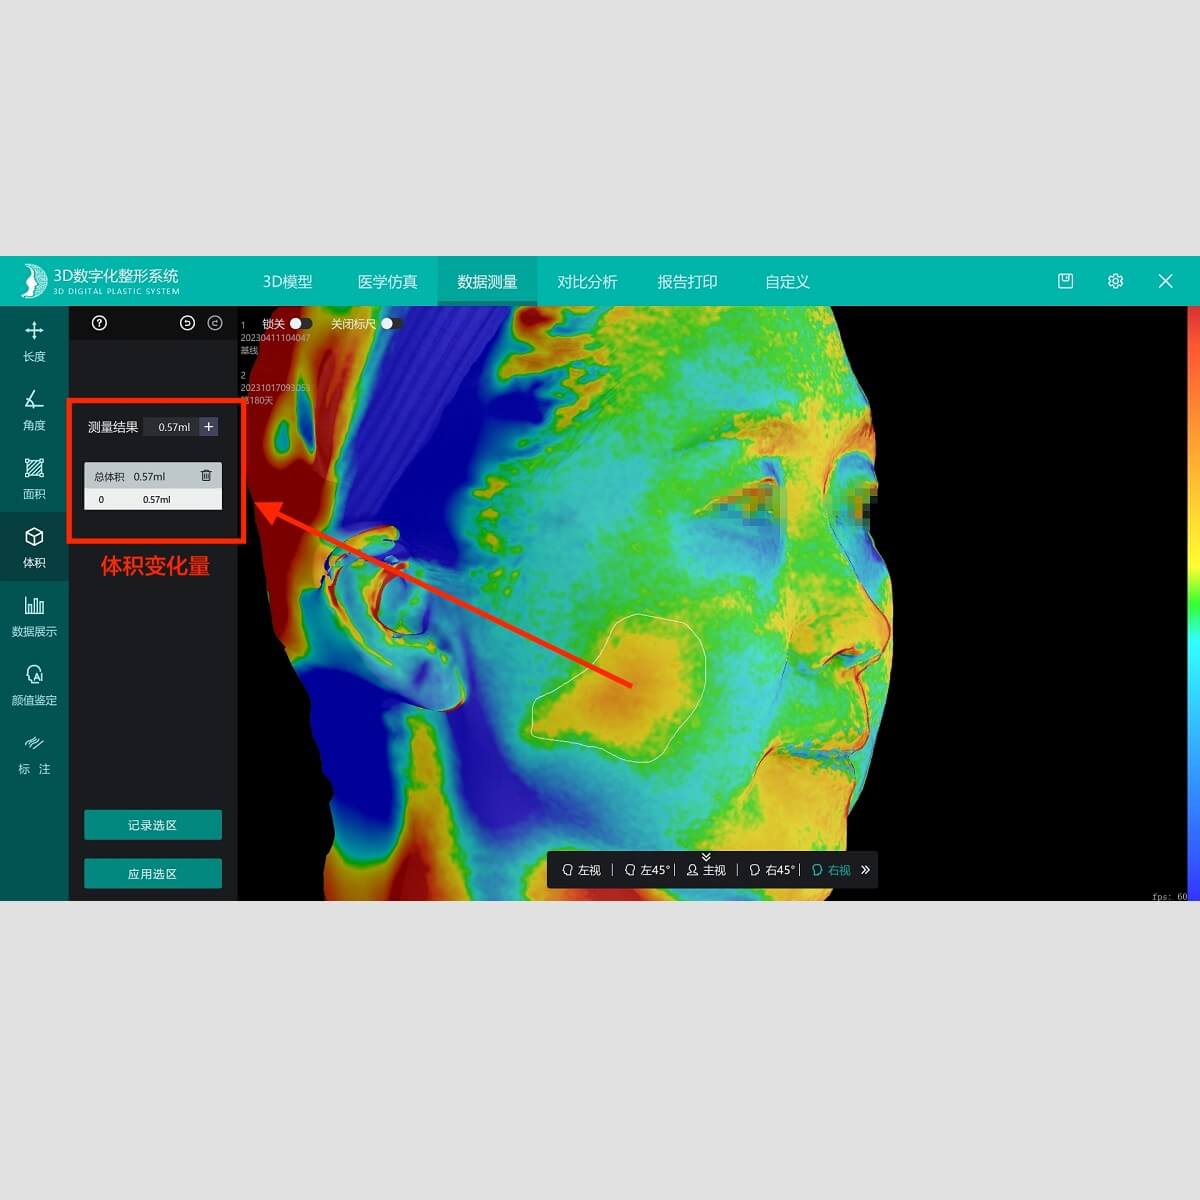Click the undo arrow icon in panel header
The image size is (1200, 1200).
tap(187, 323)
